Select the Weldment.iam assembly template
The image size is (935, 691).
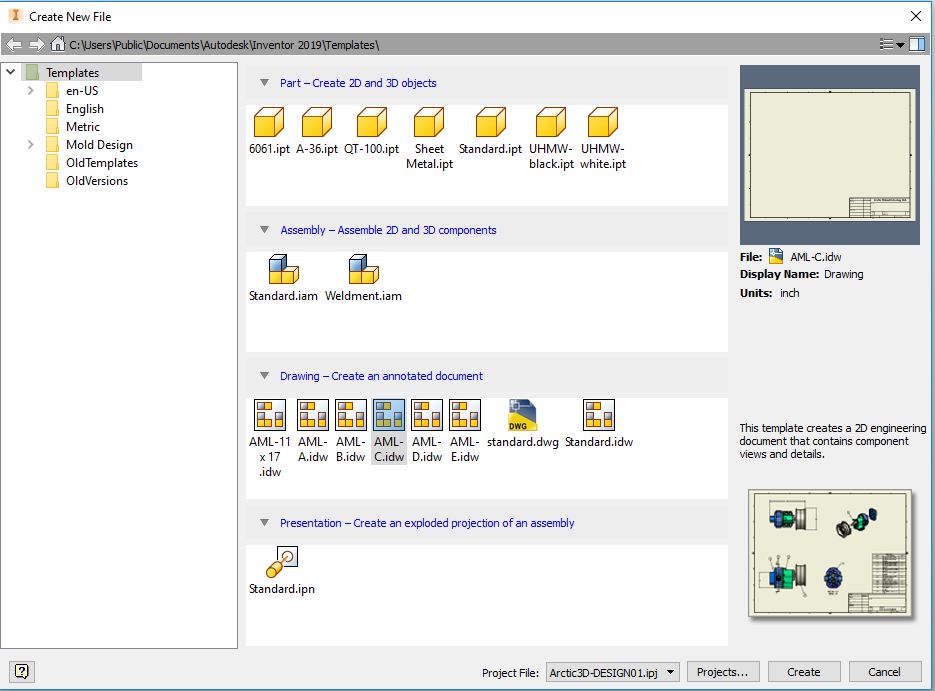363,270
